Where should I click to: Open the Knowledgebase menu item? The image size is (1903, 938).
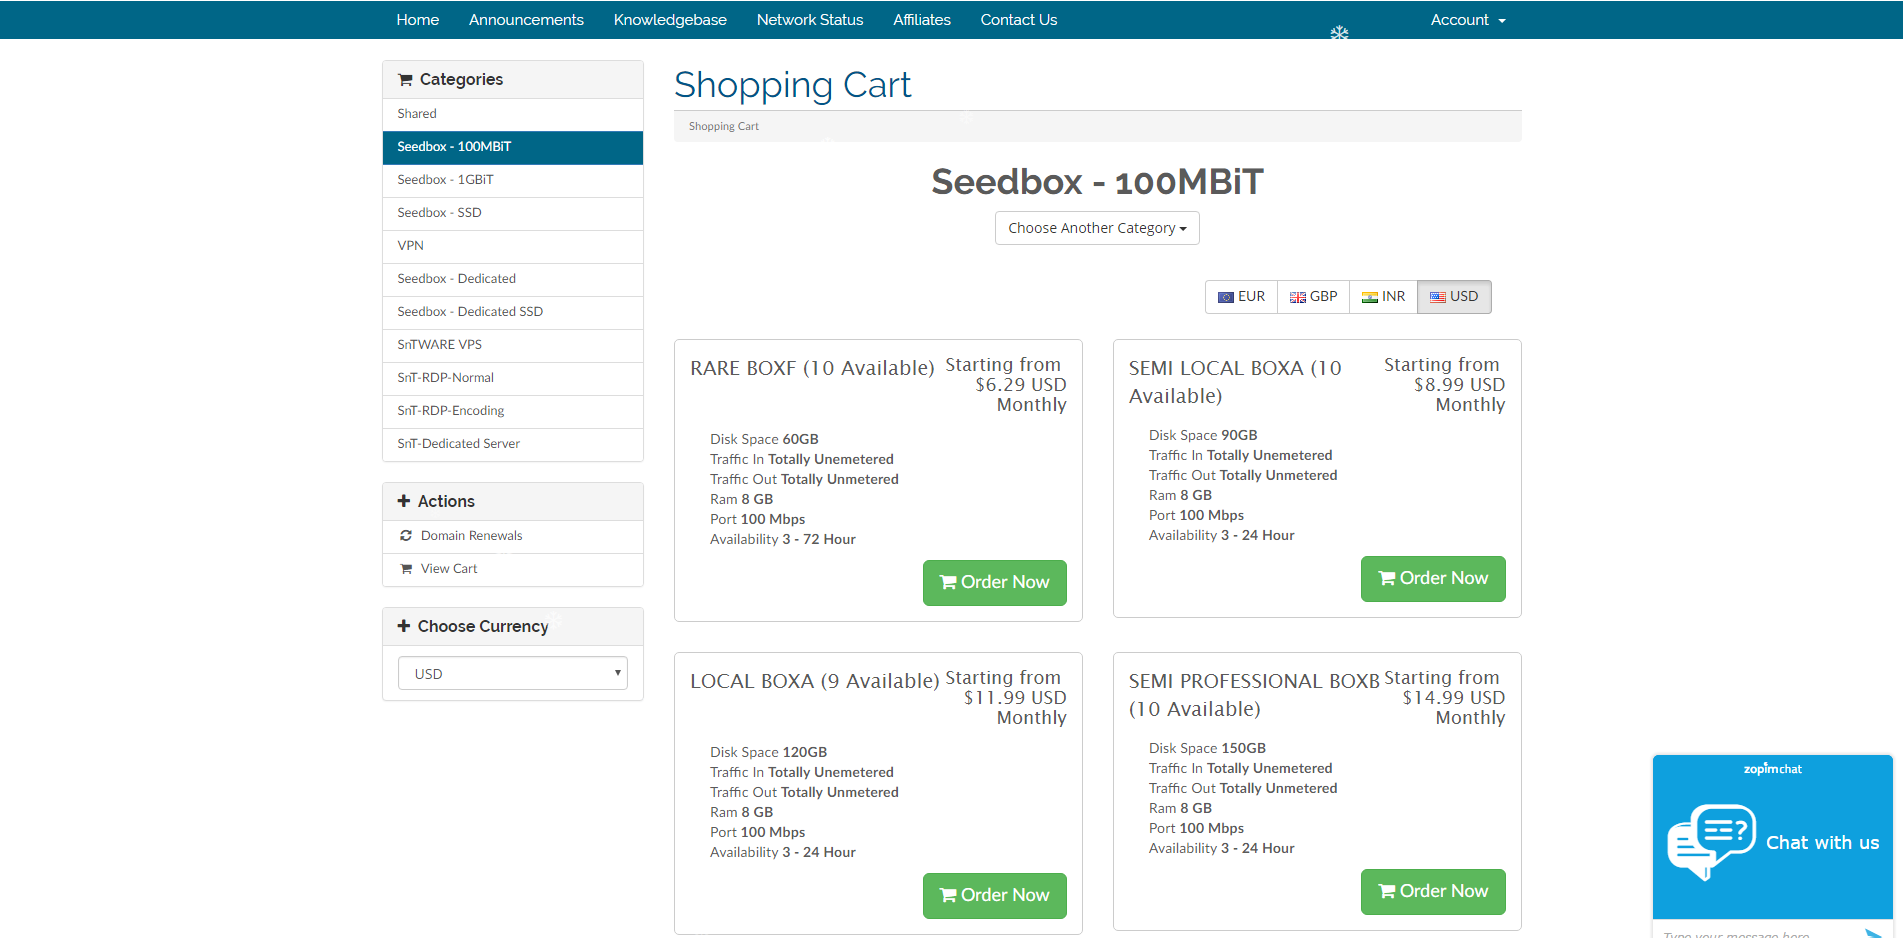click(x=670, y=19)
